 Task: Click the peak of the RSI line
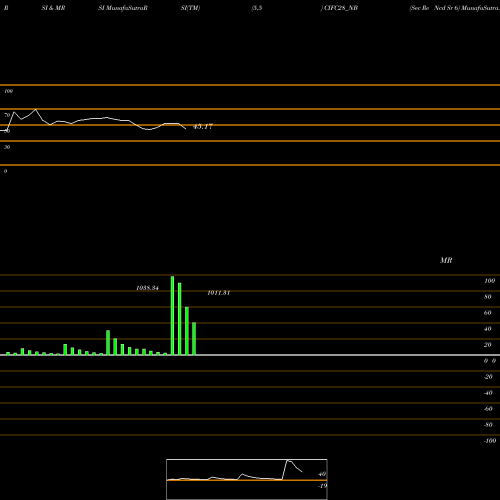pos(36,109)
